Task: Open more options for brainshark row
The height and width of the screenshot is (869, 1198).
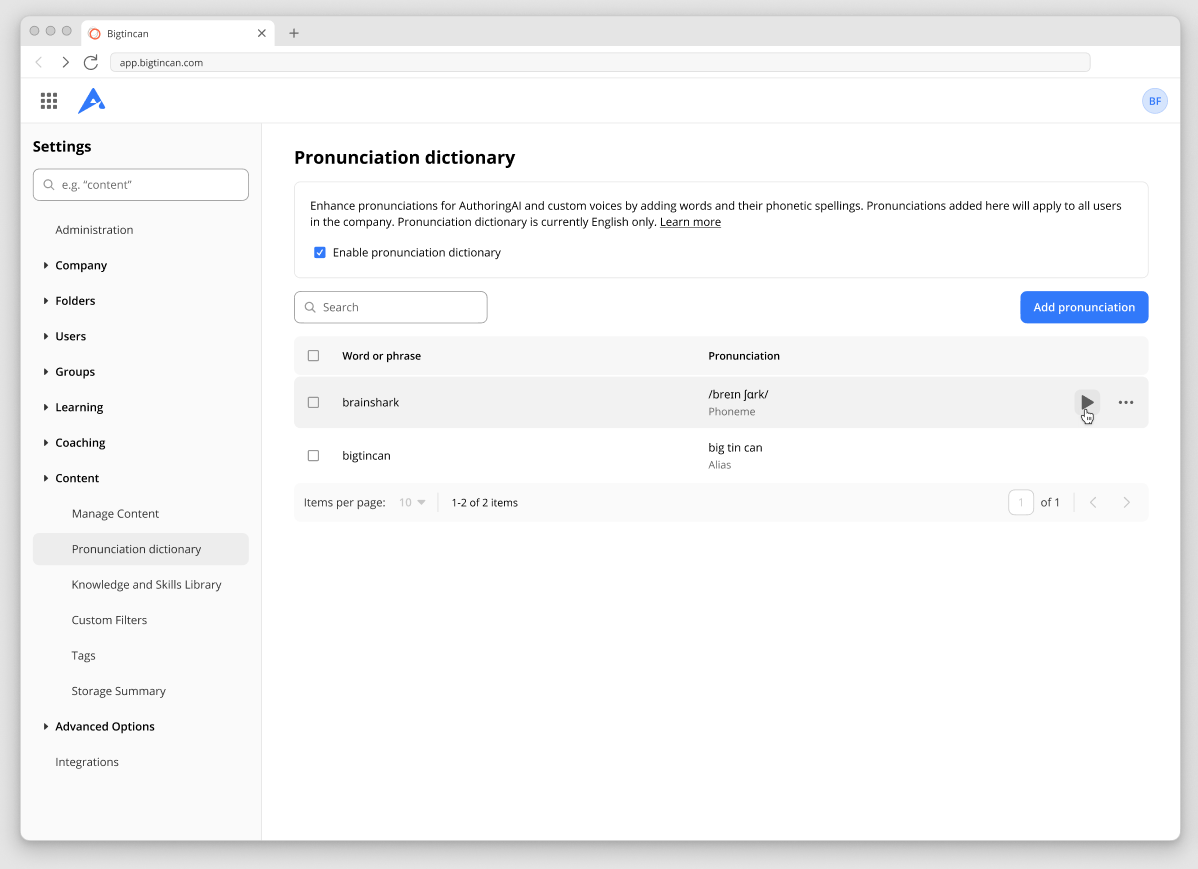Action: [x=1125, y=402]
